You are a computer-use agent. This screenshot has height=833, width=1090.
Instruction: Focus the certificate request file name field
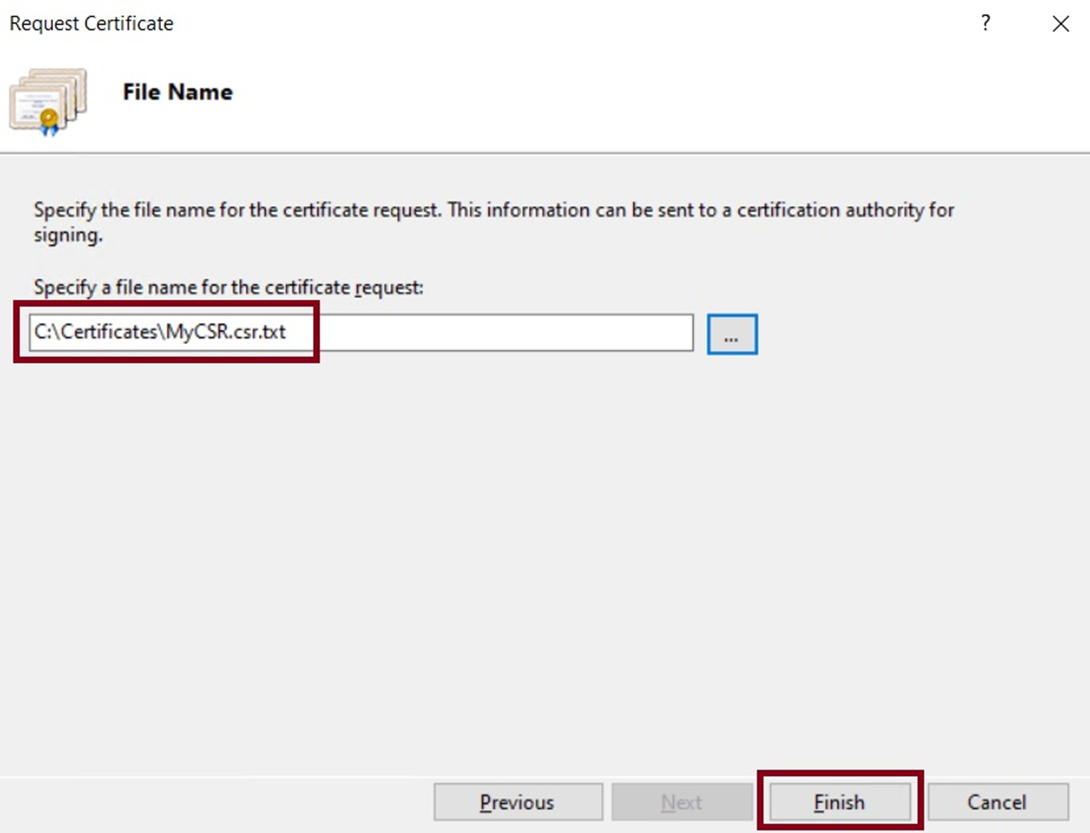point(360,333)
